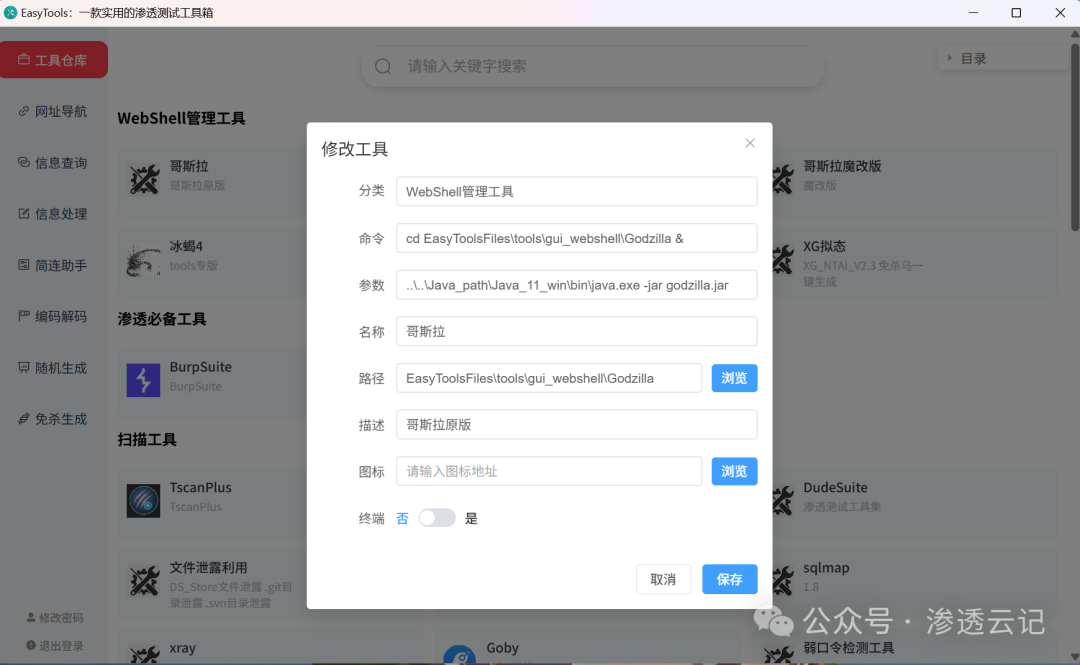This screenshot has height=665, width=1080.
Task: Click 修改密码 link at bottom left
Action: pos(55,617)
